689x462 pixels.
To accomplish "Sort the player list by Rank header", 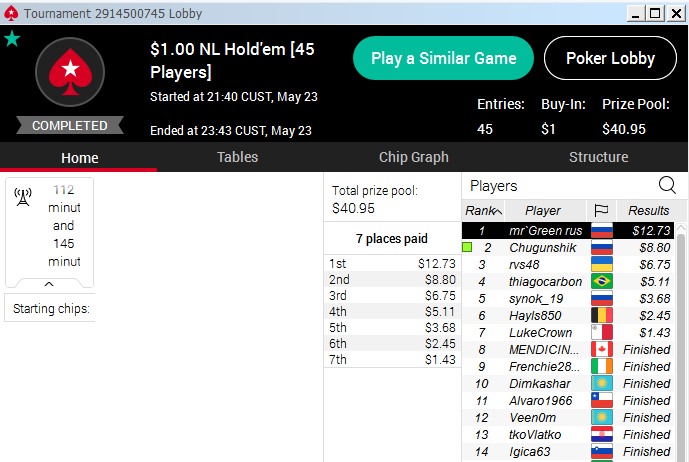I will coord(483,211).
